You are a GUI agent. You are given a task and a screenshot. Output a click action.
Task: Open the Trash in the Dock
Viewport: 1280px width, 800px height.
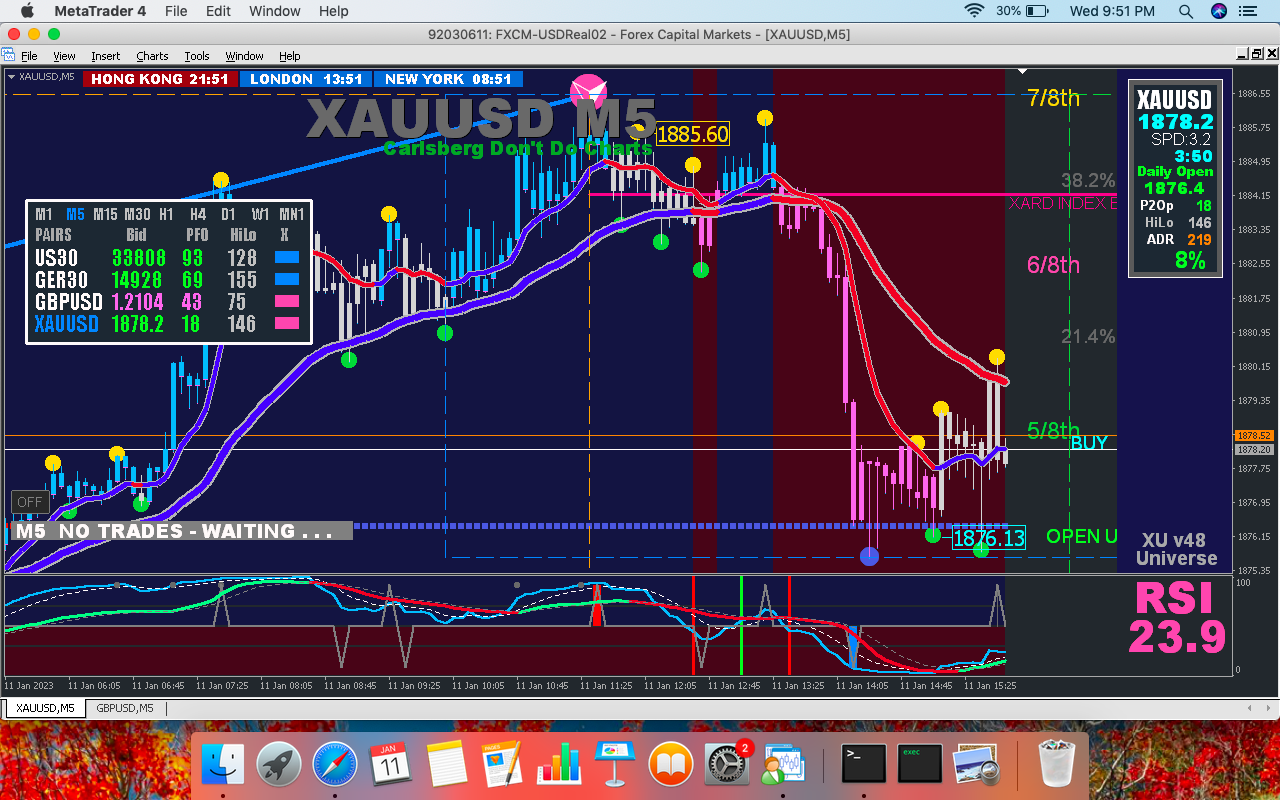click(x=1055, y=765)
